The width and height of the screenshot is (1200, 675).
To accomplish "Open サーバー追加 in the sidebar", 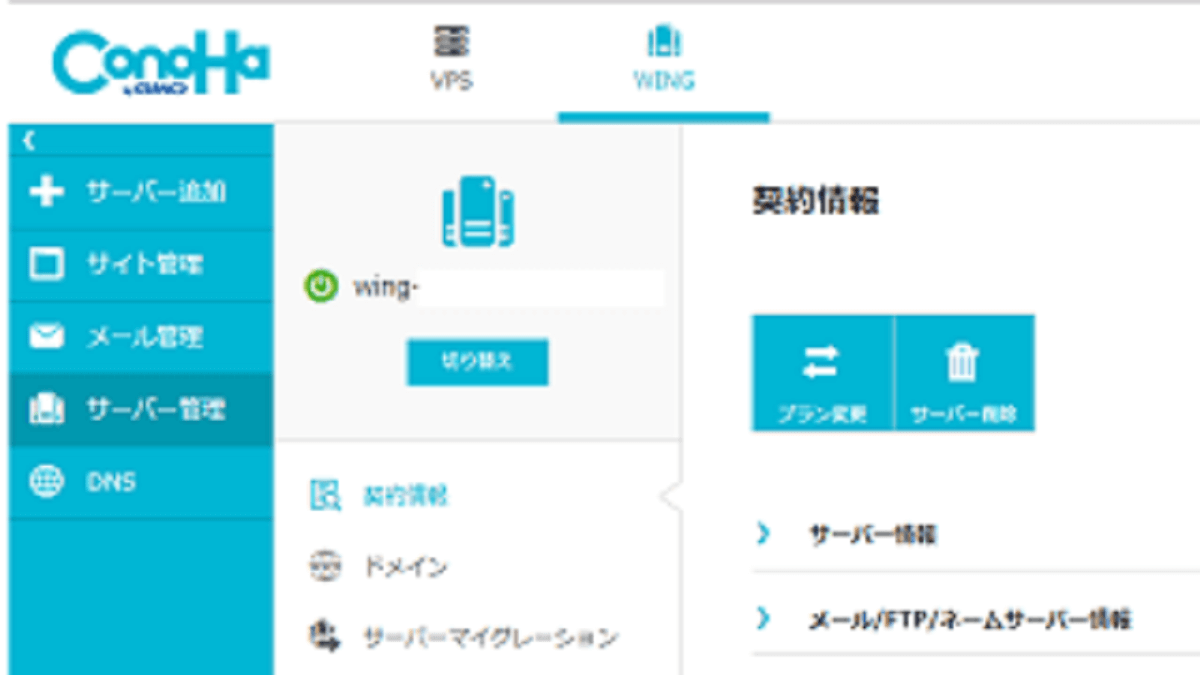I will [141, 192].
